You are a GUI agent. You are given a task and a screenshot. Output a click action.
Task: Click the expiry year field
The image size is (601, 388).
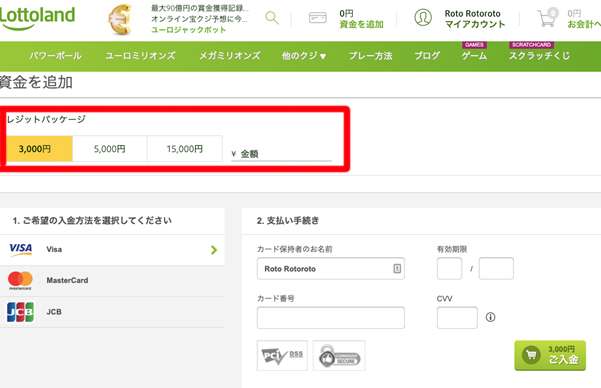point(496,268)
